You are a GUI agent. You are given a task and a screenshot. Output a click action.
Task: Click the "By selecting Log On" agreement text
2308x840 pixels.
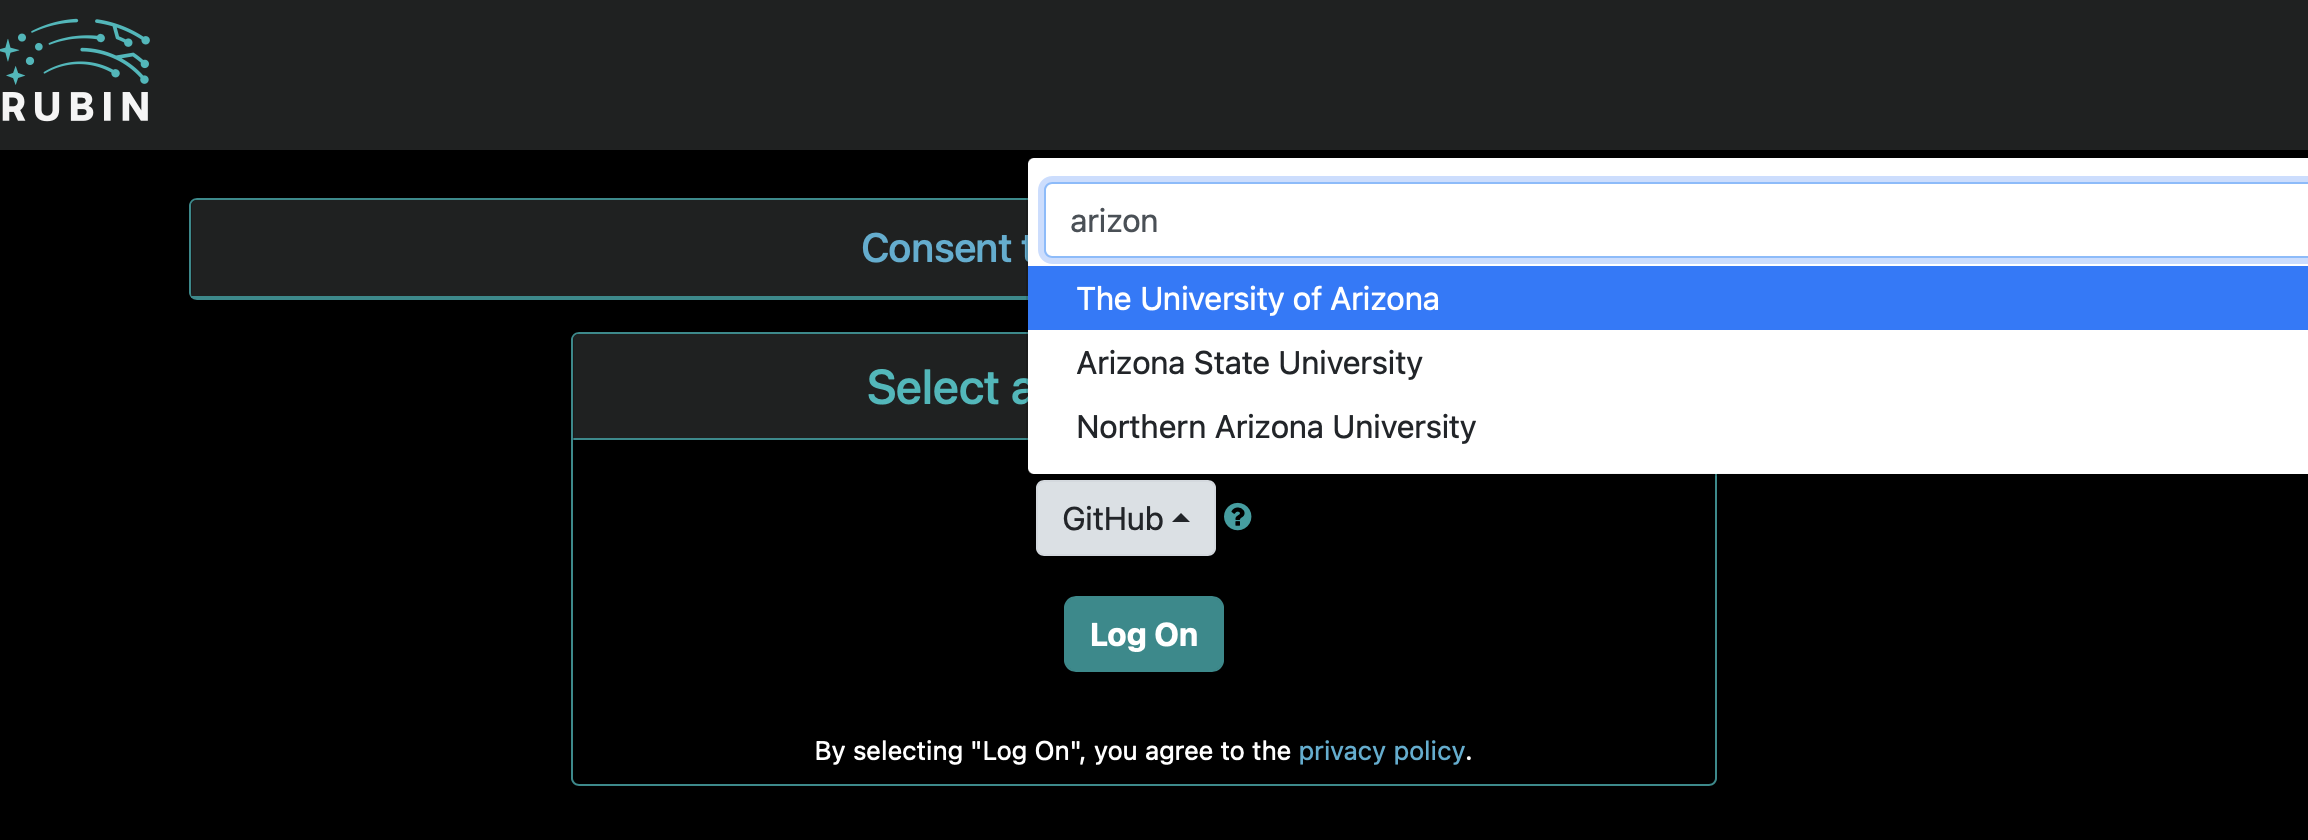click(1050, 751)
